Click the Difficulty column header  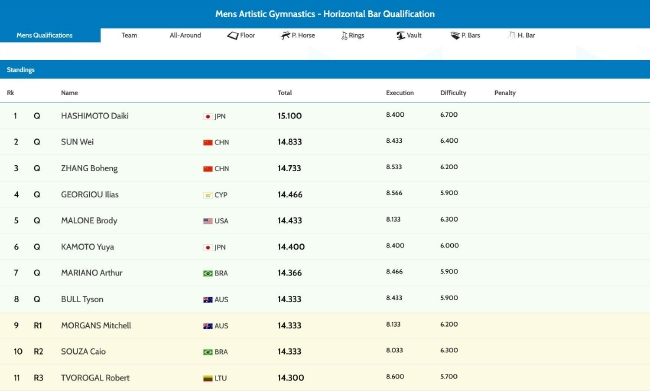(453, 92)
